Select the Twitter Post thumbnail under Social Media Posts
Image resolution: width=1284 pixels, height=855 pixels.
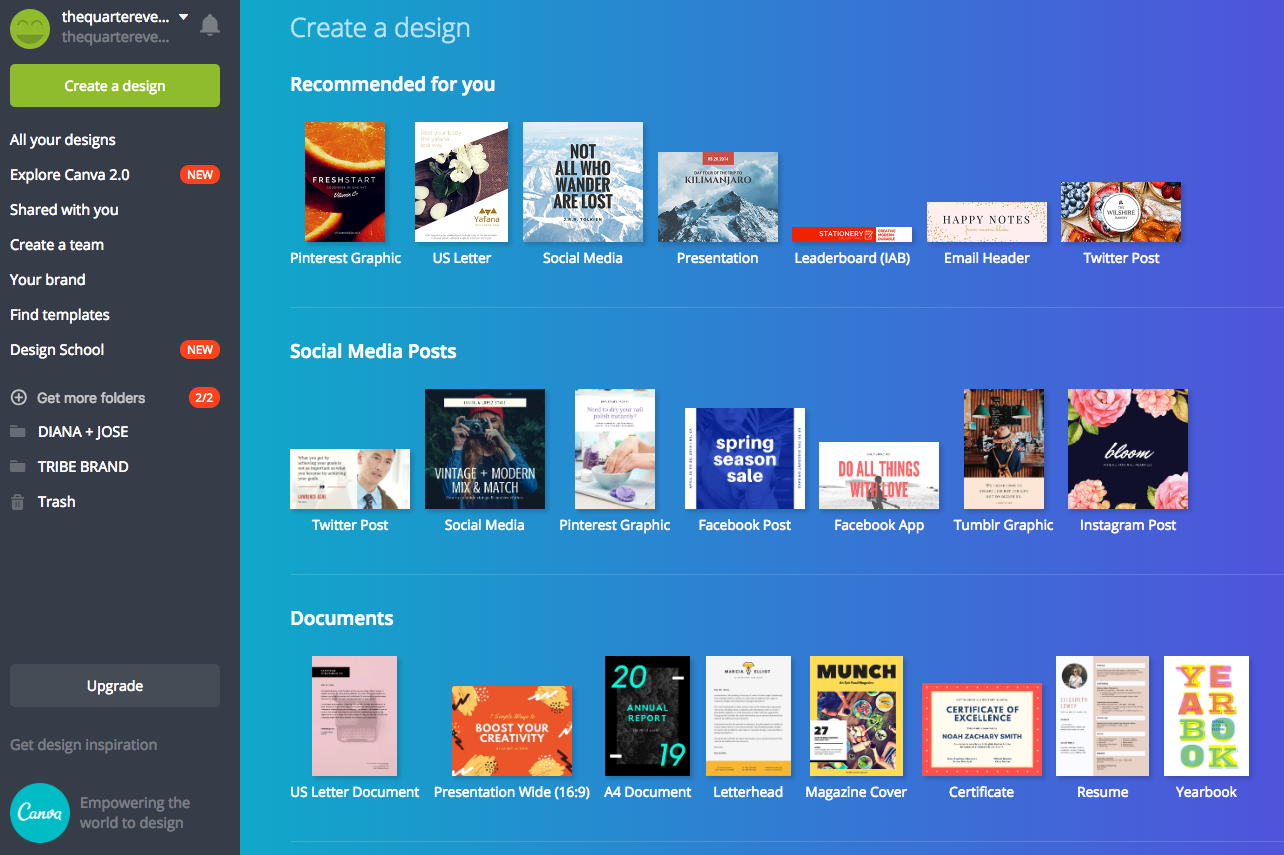point(350,479)
